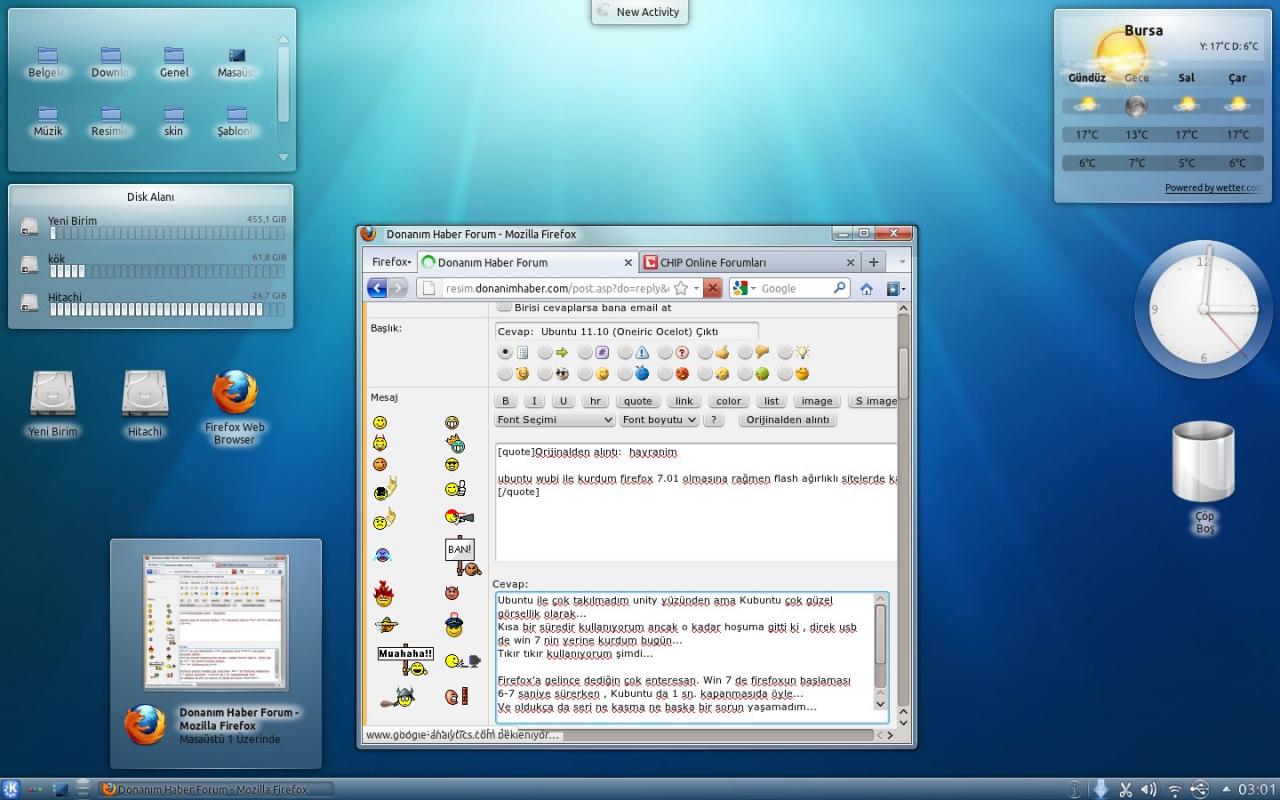The image size is (1280, 800).
Task: Open Firefox Web Browser desktop shortcut
Action: (x=235, y=407)
